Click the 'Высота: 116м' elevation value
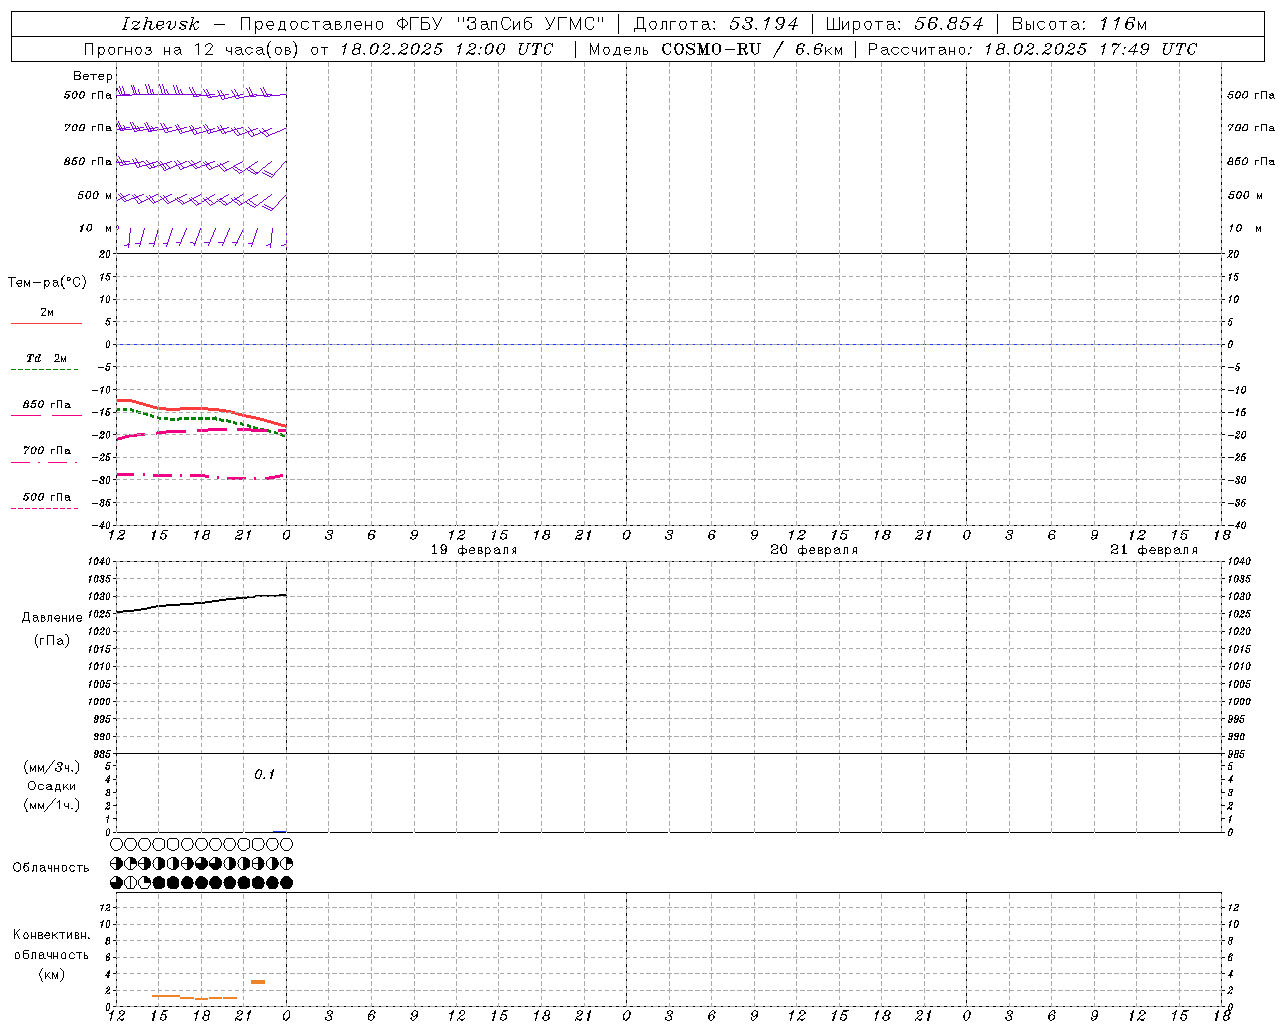 point(1080,24)
